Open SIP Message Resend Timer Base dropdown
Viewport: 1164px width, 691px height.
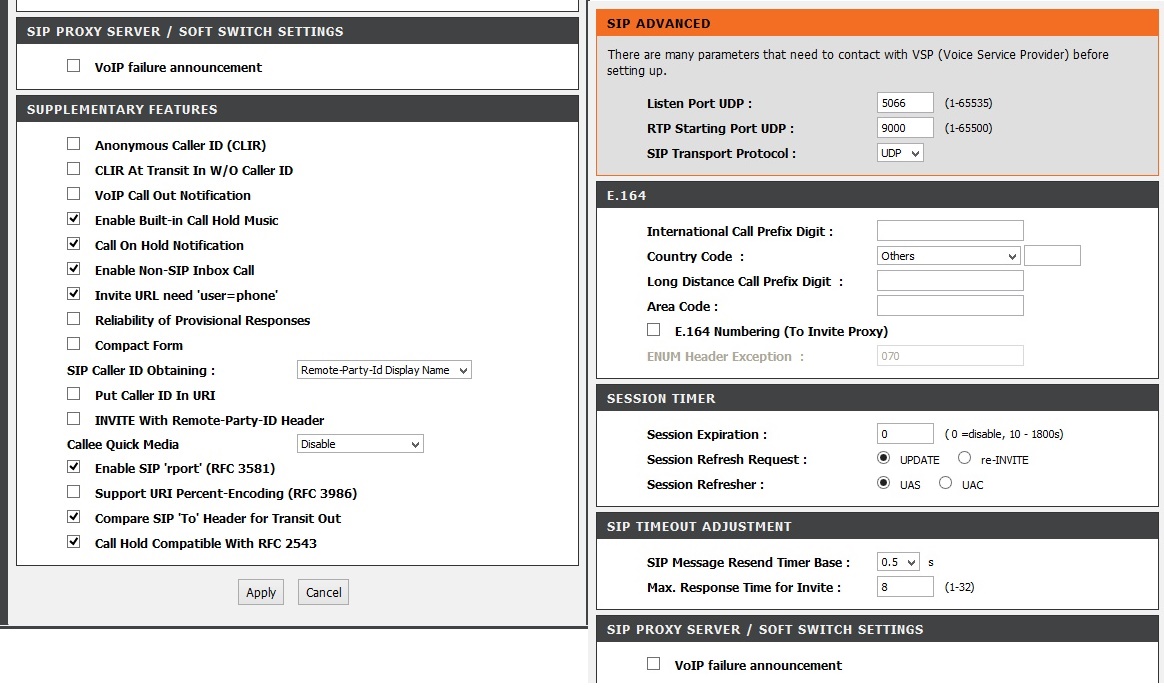[897, 562]
